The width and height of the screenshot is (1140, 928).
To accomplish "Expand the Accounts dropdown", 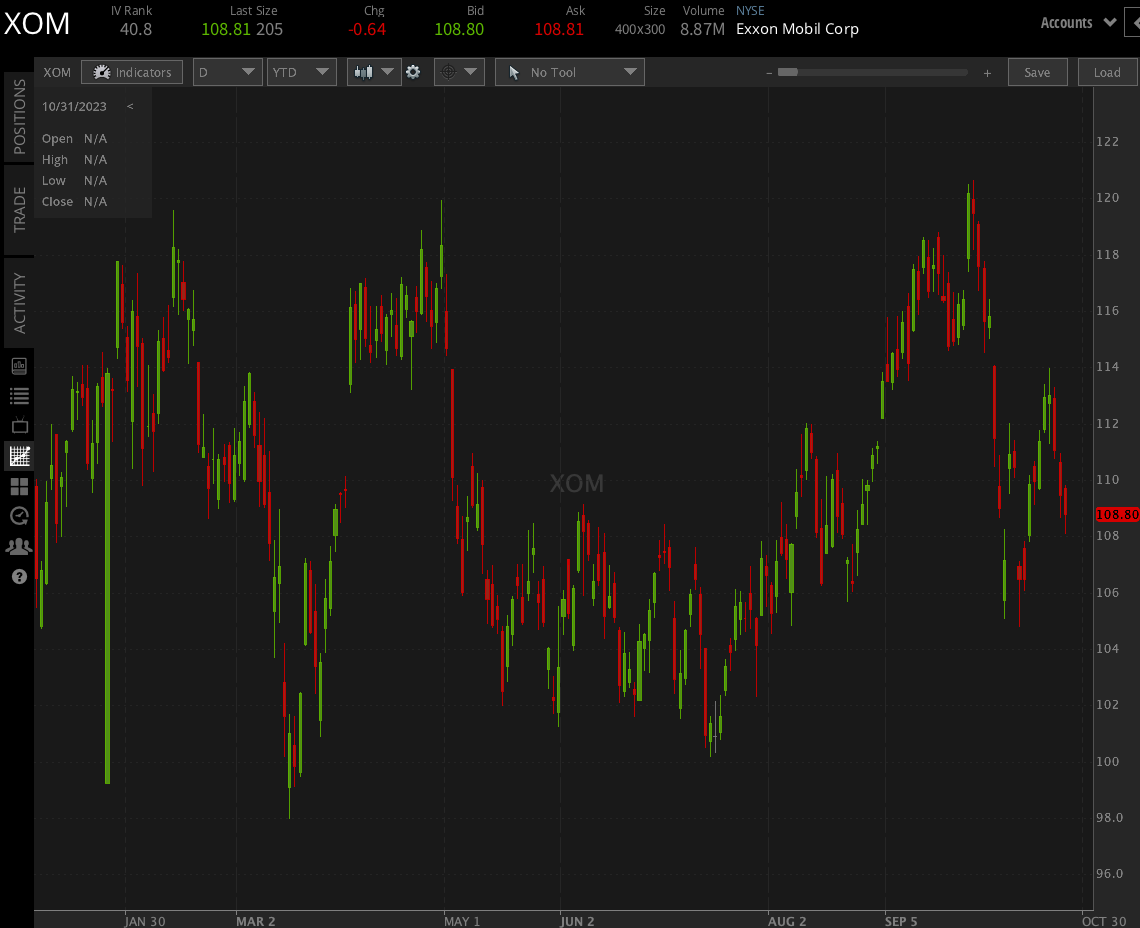I will point(1077,22).
